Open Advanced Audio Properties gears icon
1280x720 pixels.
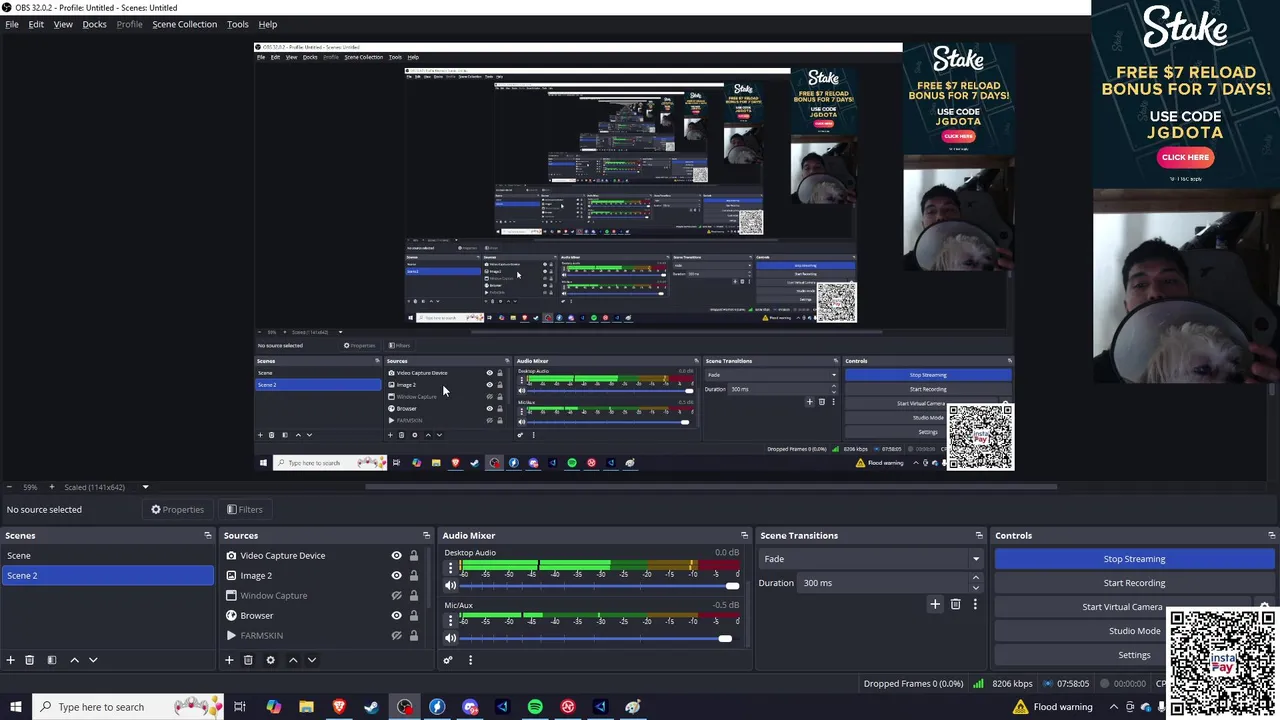coord(448,660)
